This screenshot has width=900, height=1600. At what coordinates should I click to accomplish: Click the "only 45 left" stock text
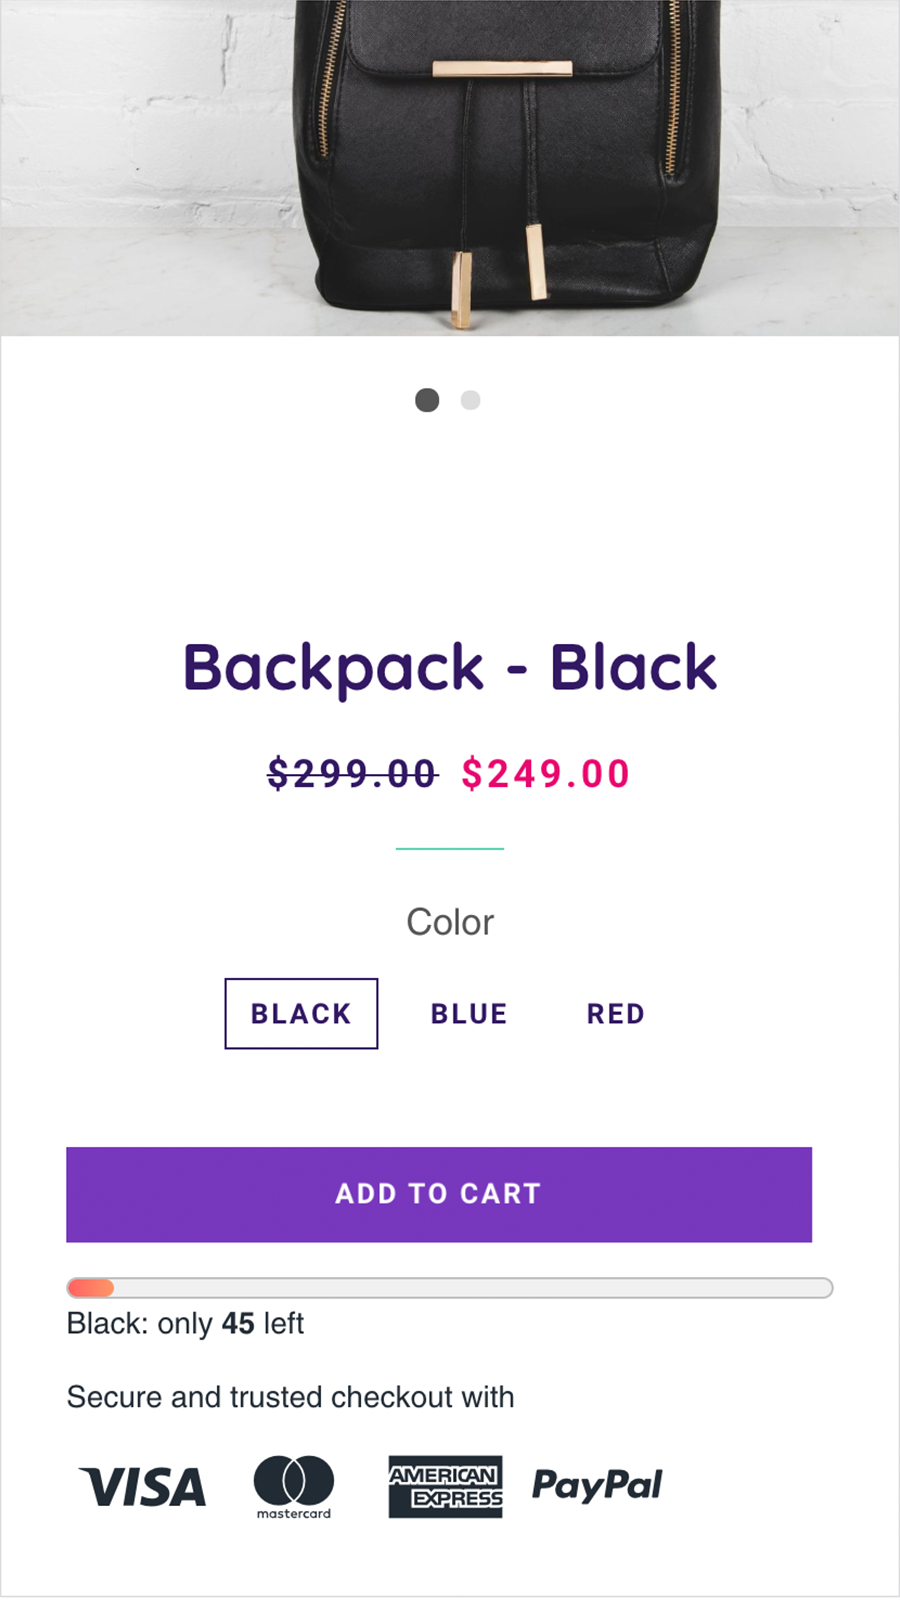pos(185,1324)
